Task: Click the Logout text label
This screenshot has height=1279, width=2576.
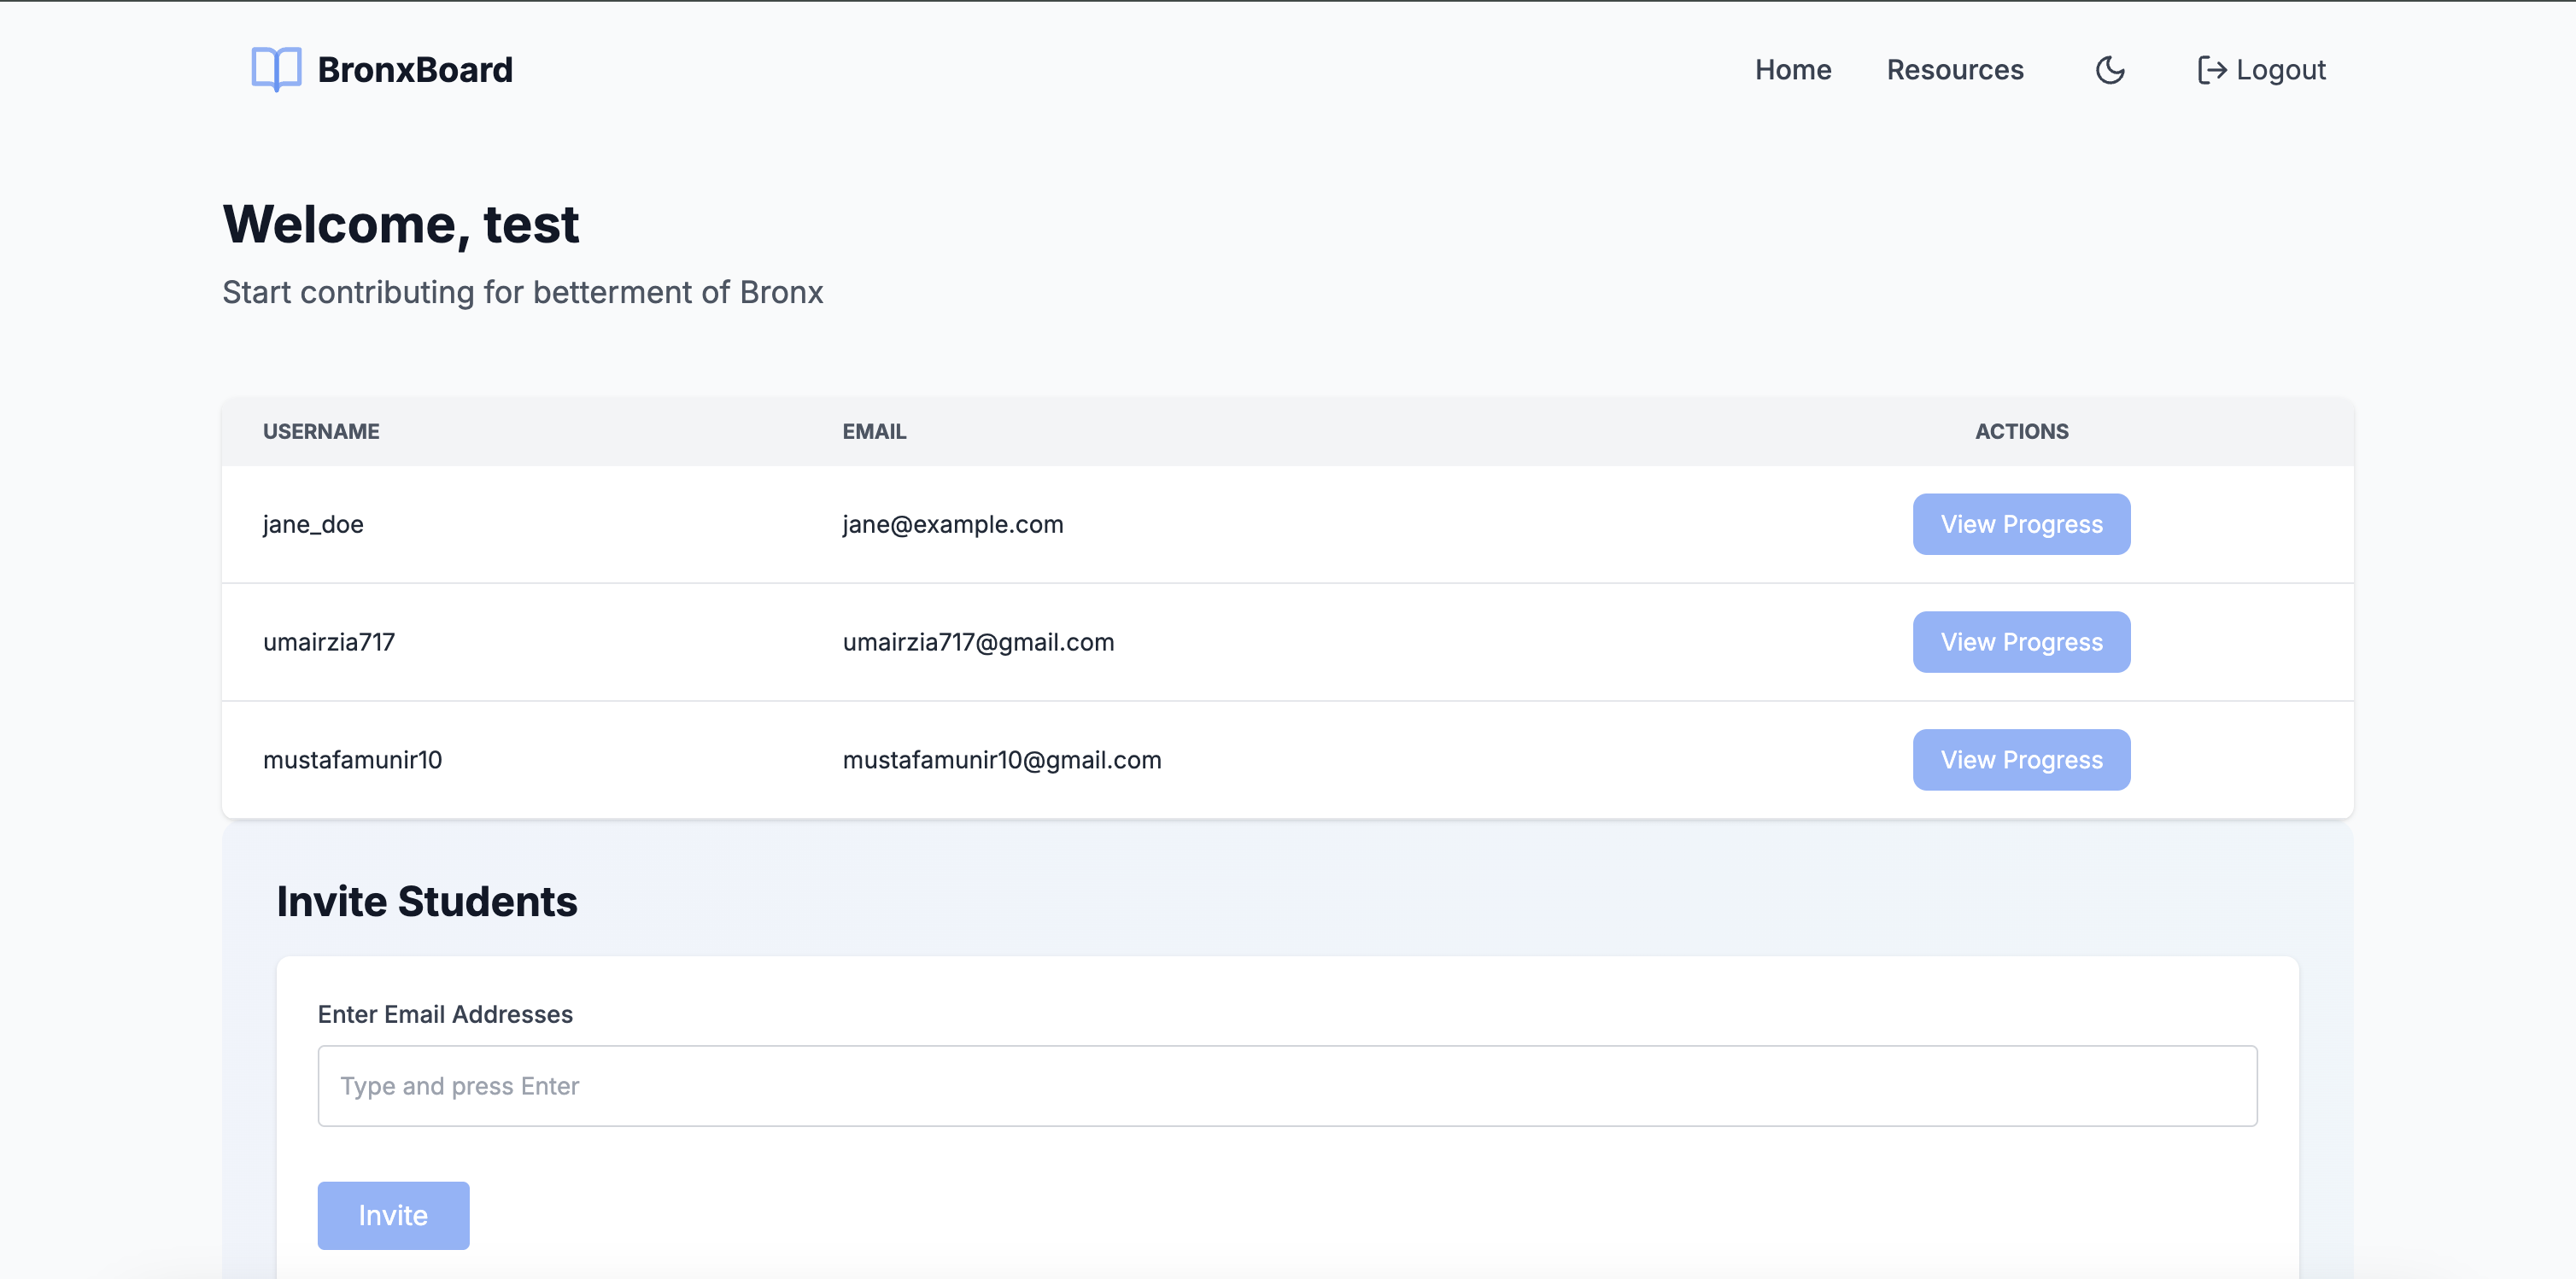Action: (2280, 70)
